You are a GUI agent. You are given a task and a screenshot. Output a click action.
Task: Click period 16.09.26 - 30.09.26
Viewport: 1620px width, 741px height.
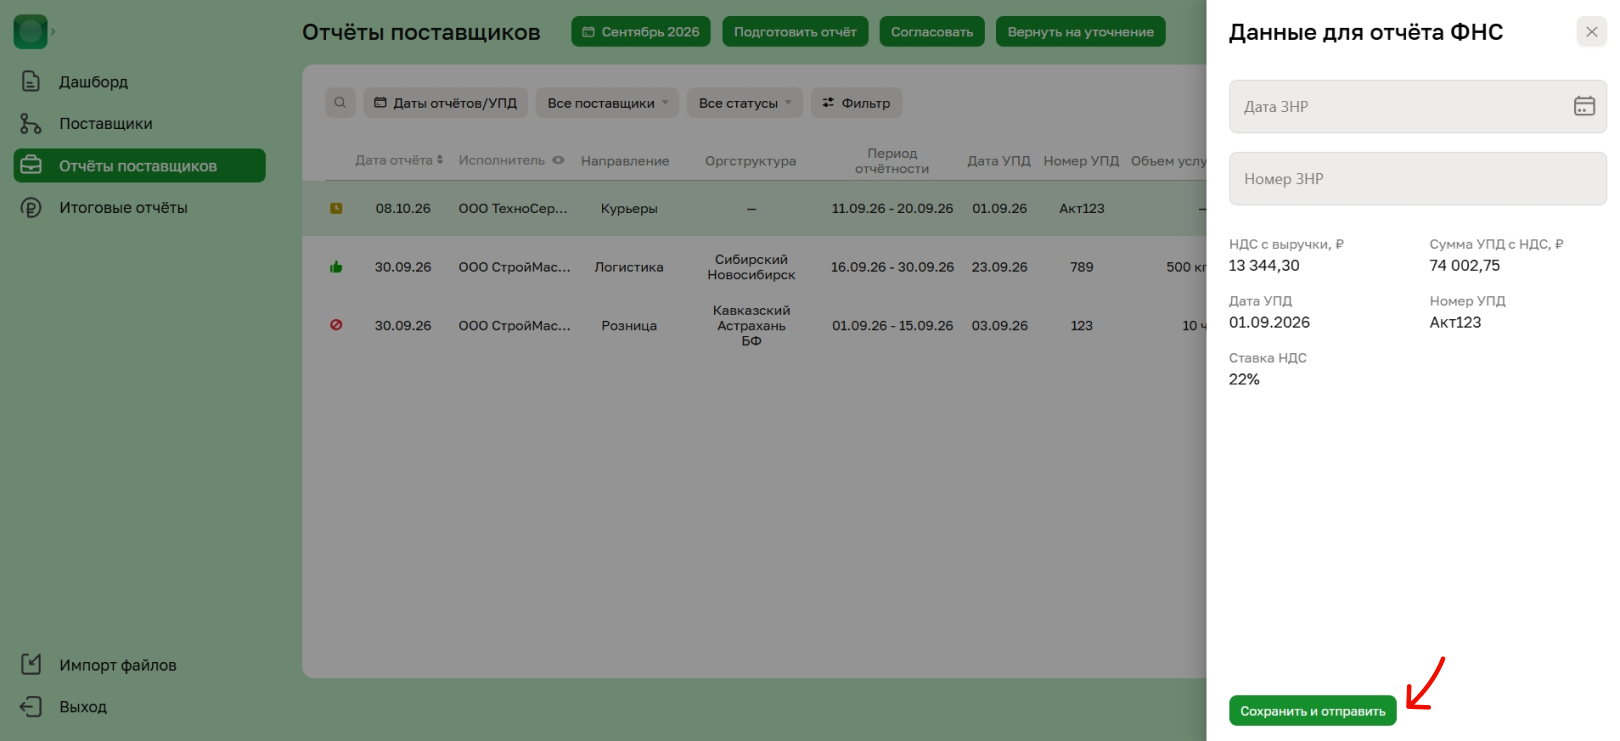click(x=892, y=267)
